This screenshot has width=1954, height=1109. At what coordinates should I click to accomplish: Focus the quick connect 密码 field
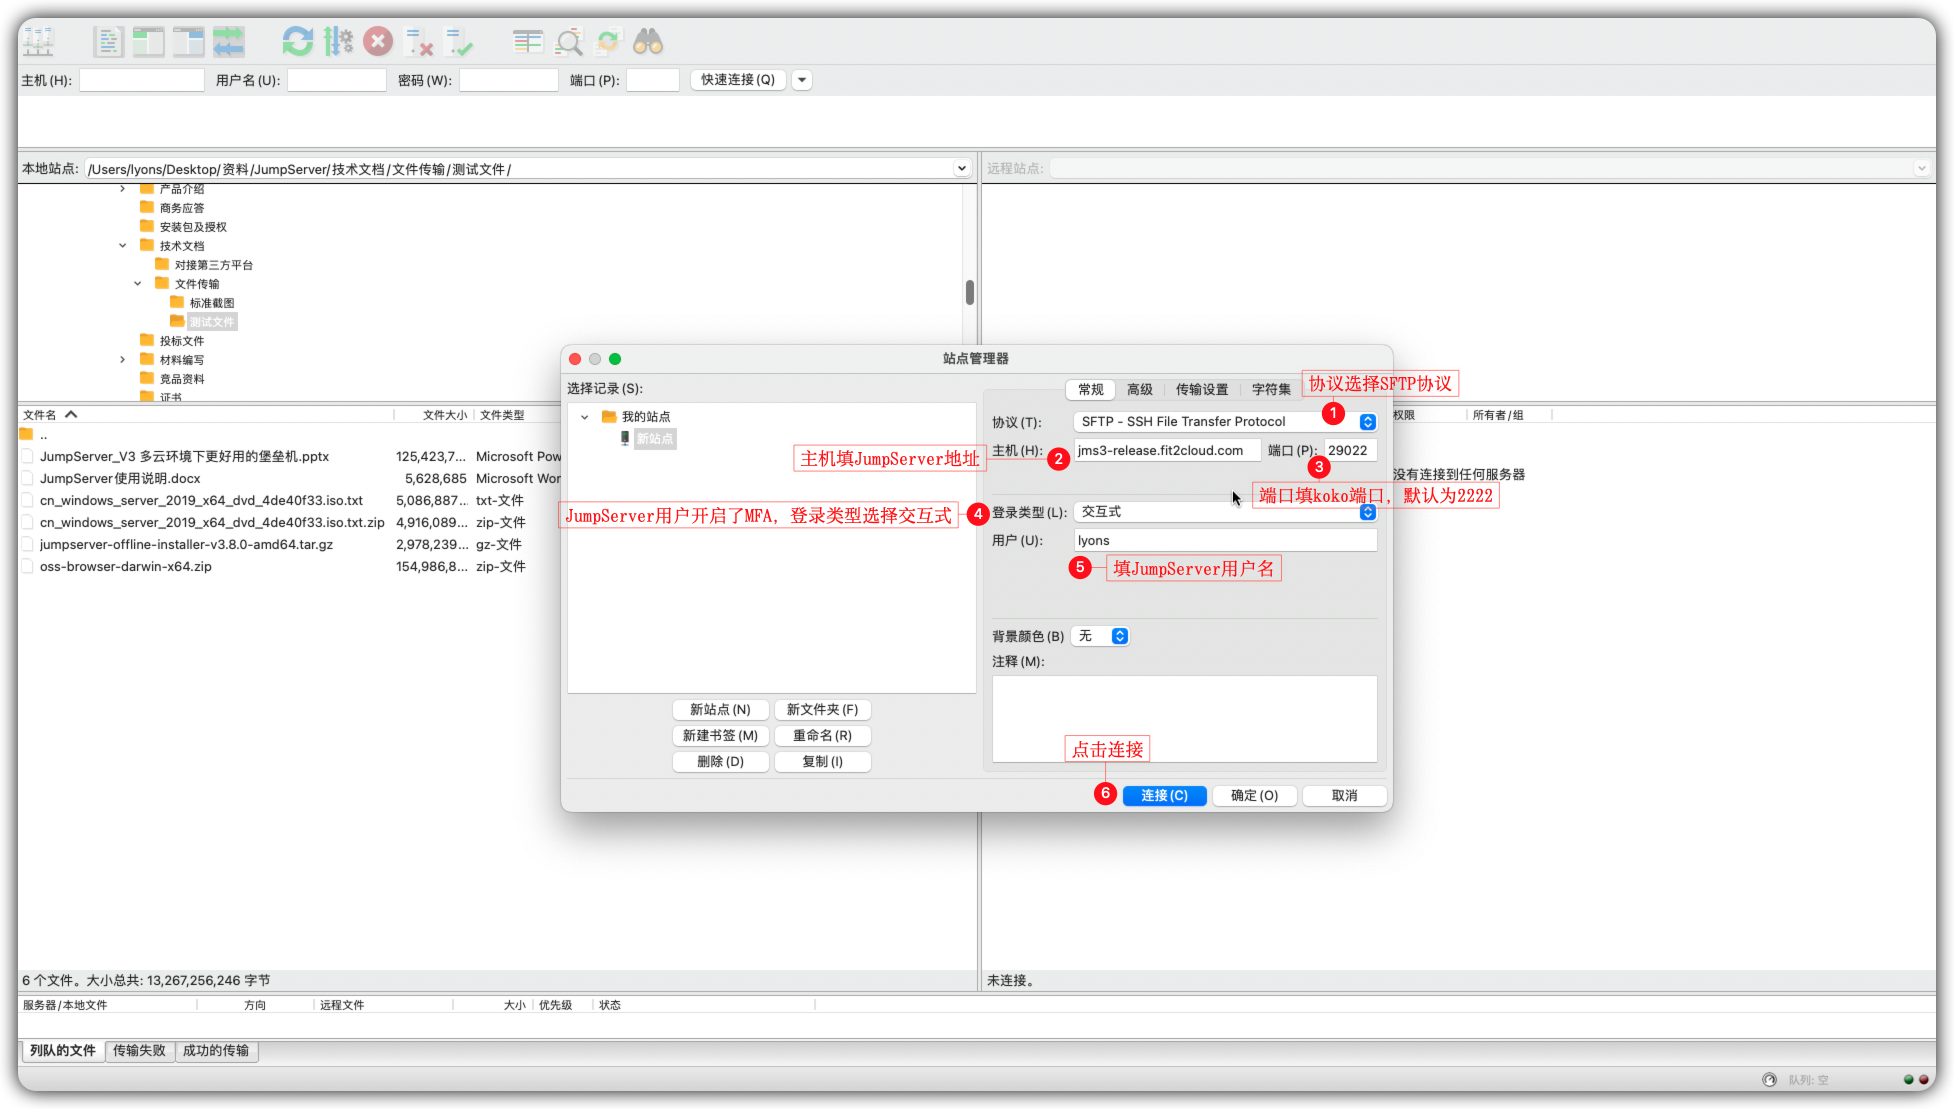(508, 80)
